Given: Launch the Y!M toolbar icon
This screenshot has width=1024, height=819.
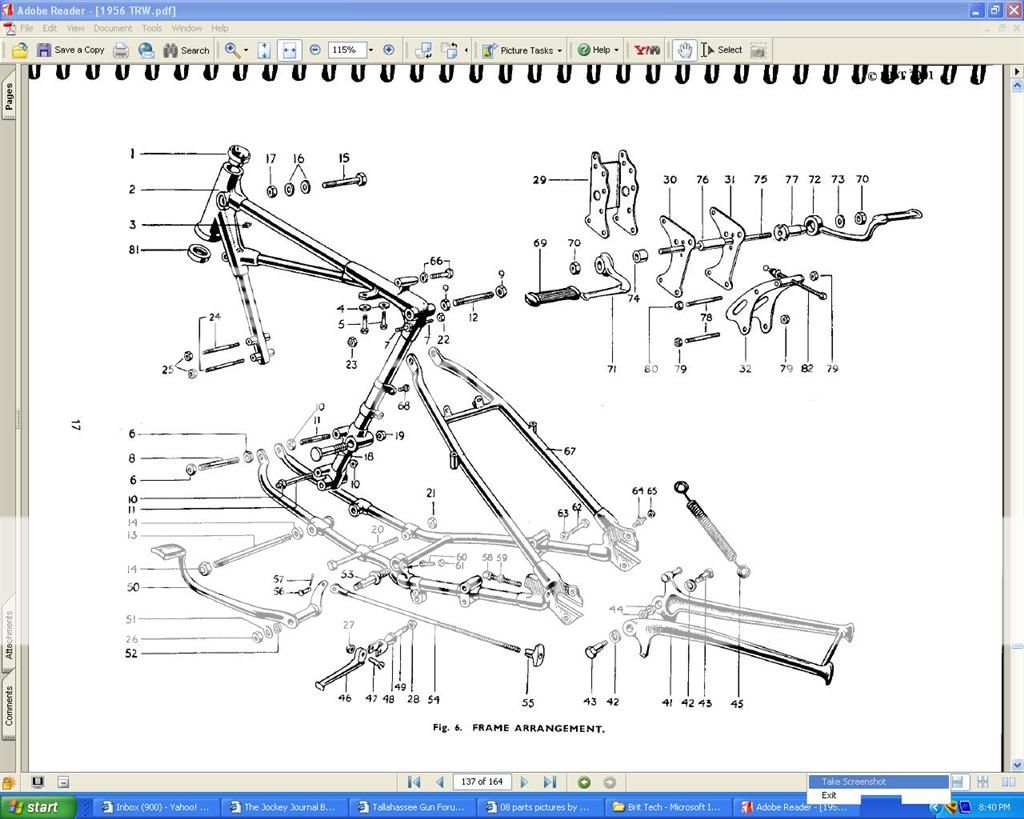Looking at the screenshot, I should pyautogui.click(x=645, y=50).
